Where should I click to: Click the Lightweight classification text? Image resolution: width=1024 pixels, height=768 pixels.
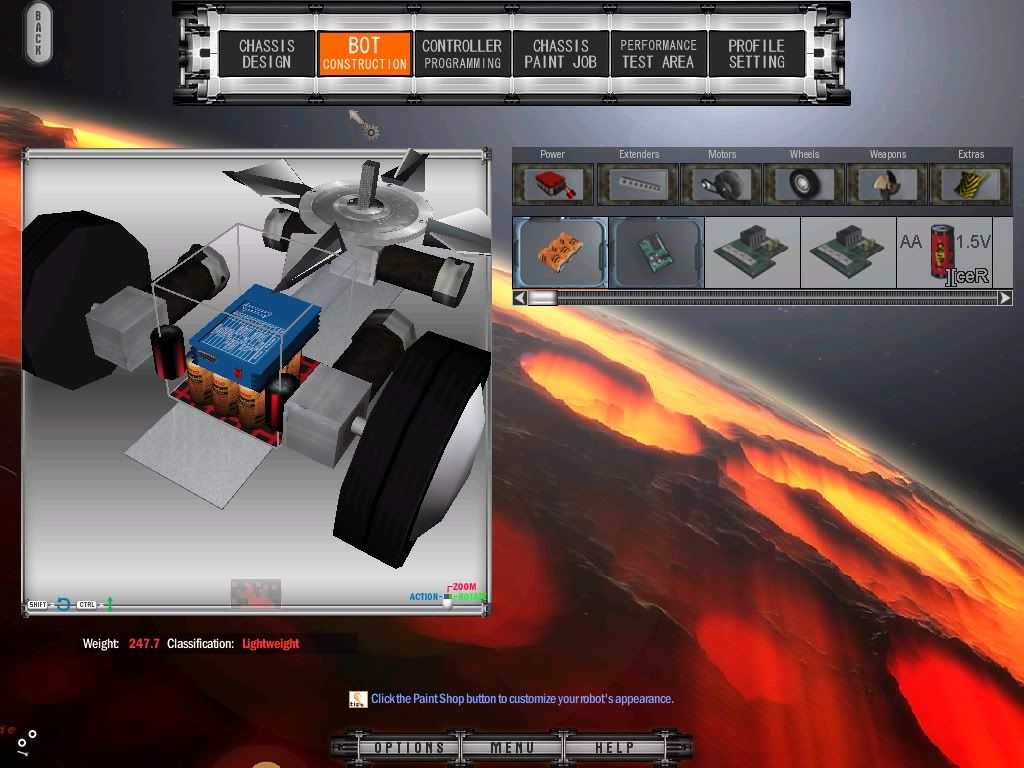pos(270,643)
